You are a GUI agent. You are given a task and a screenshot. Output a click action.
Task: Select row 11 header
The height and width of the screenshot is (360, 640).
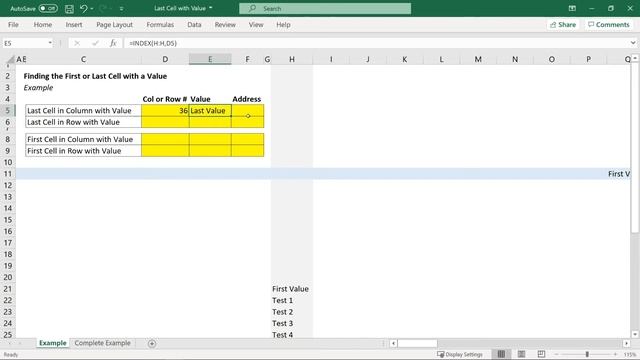pyautogui.click(x=7, y=173)
